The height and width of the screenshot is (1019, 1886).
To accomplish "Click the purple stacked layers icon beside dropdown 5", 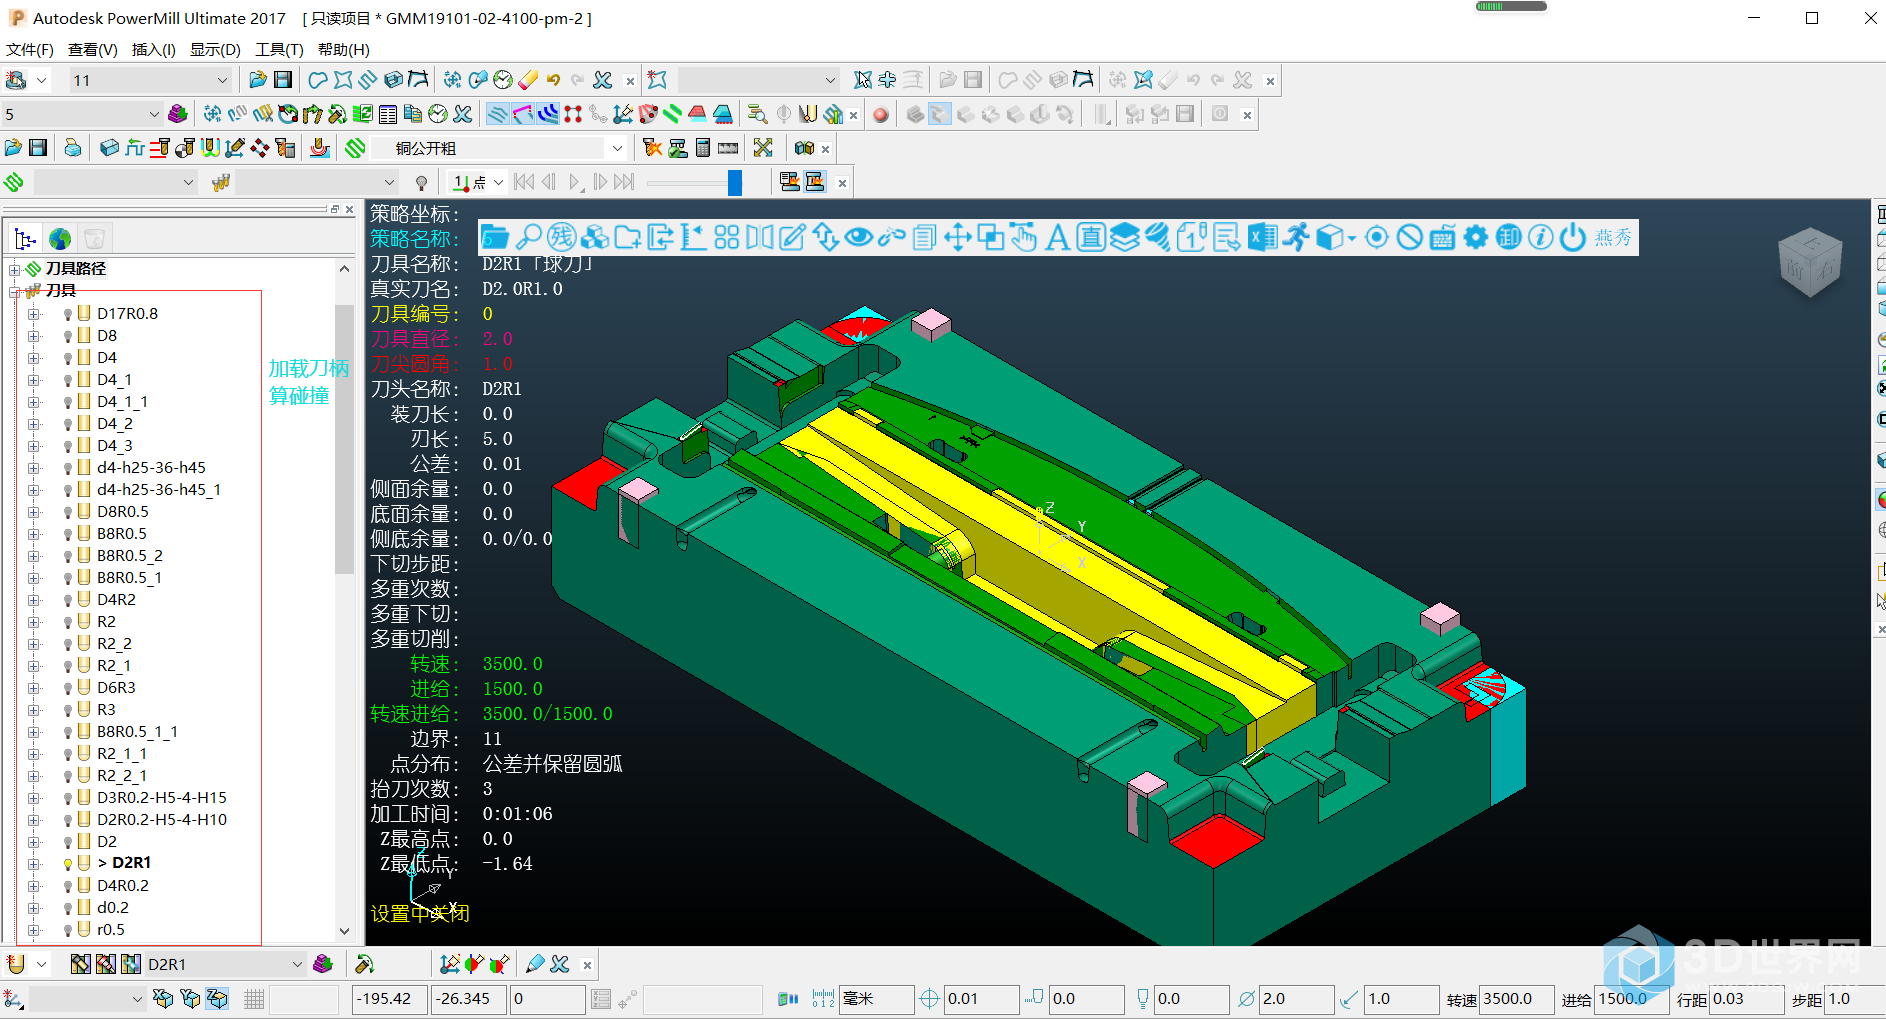I will (x=178, y=114).
